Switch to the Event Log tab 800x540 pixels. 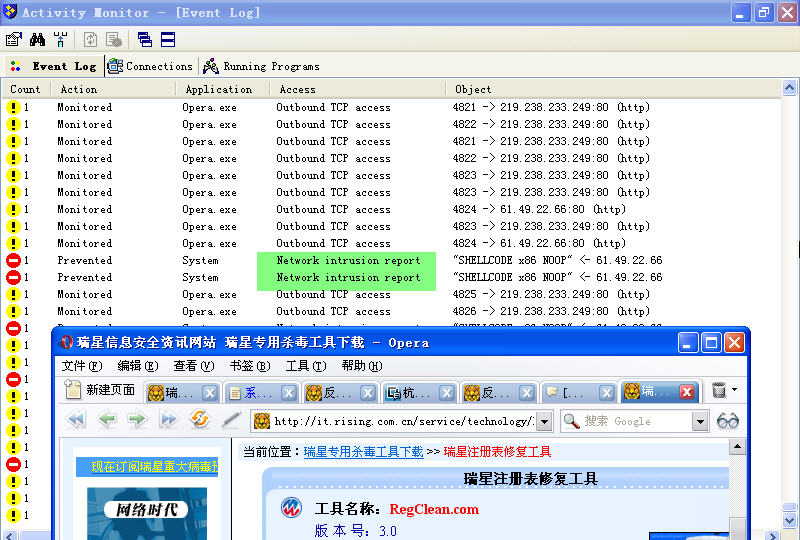pyautogui.click(x=54, y=66)
